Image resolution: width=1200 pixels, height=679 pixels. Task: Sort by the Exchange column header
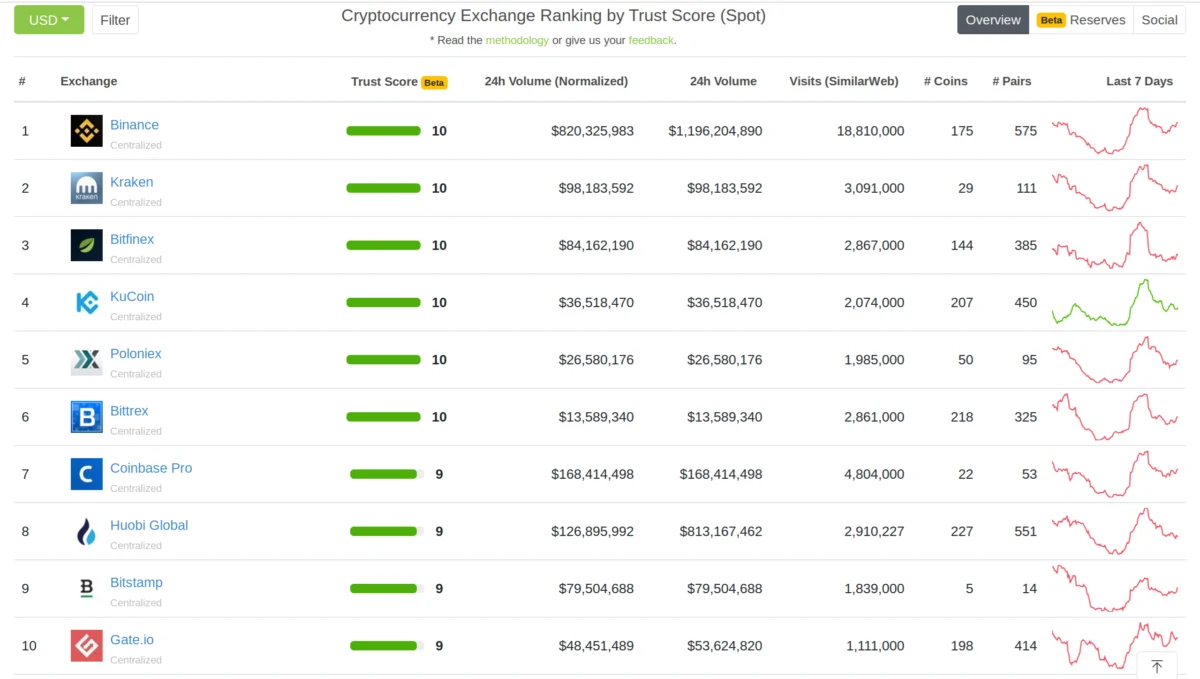[x=89, y=81]
